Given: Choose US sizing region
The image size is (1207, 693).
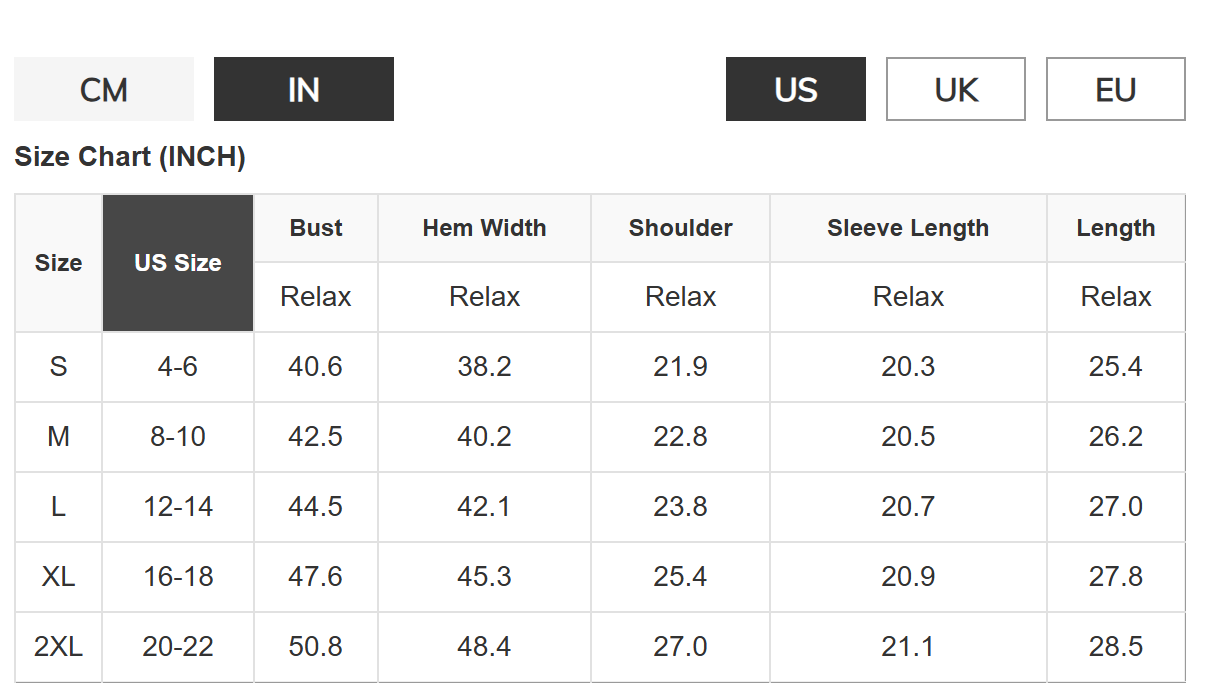Looking at the screenshot, I should point(796,89).
